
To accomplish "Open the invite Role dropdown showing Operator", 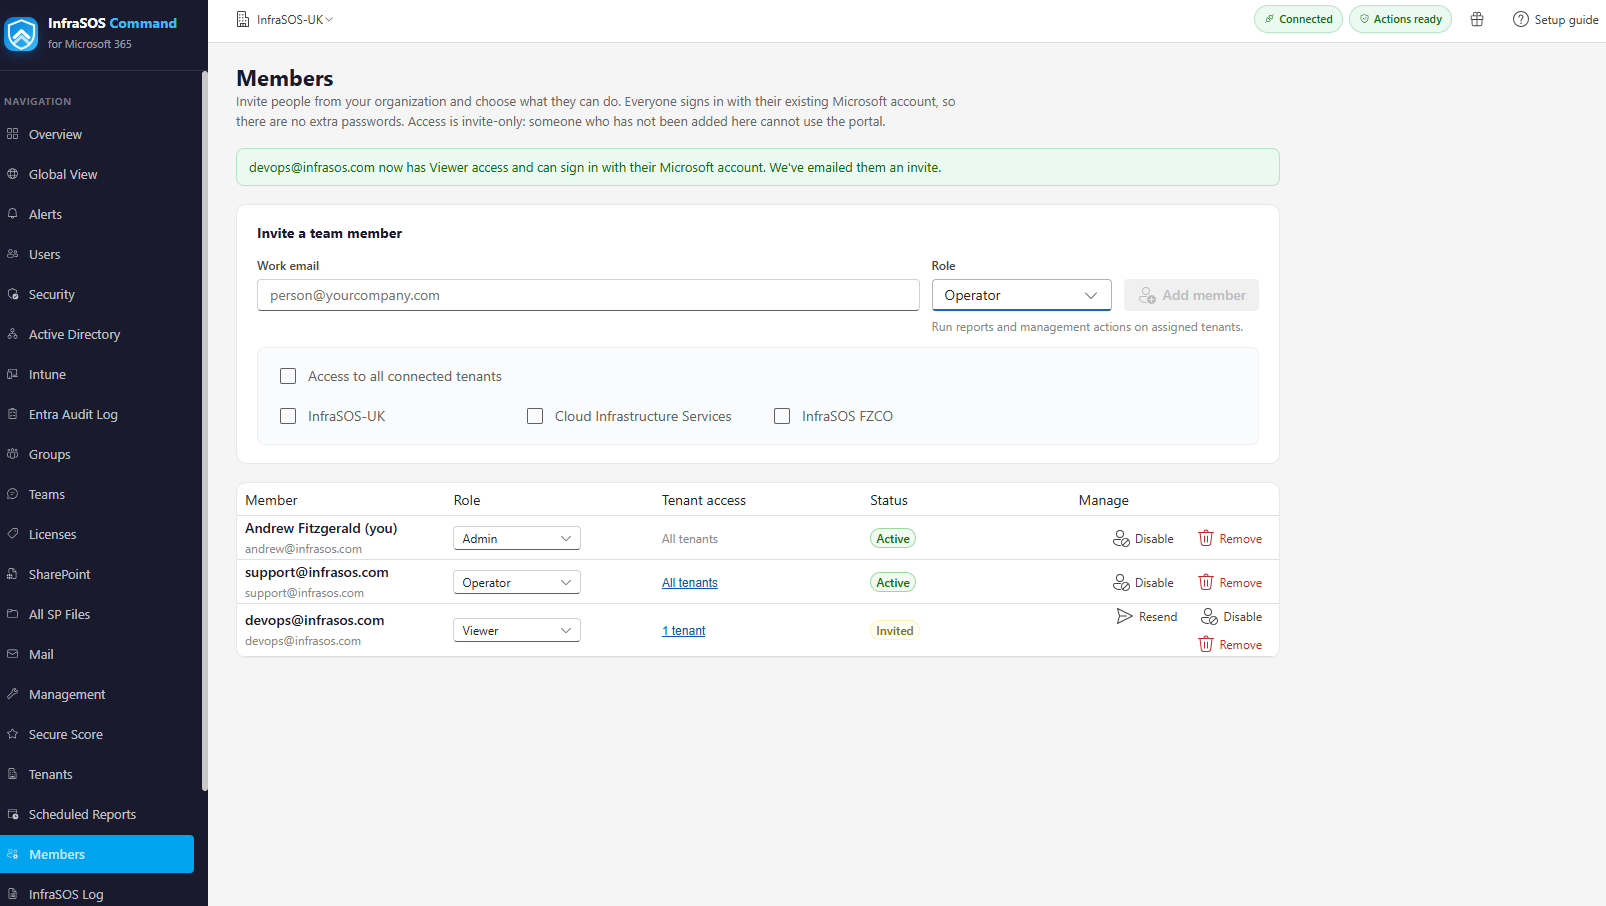I will click(1021, 295).
